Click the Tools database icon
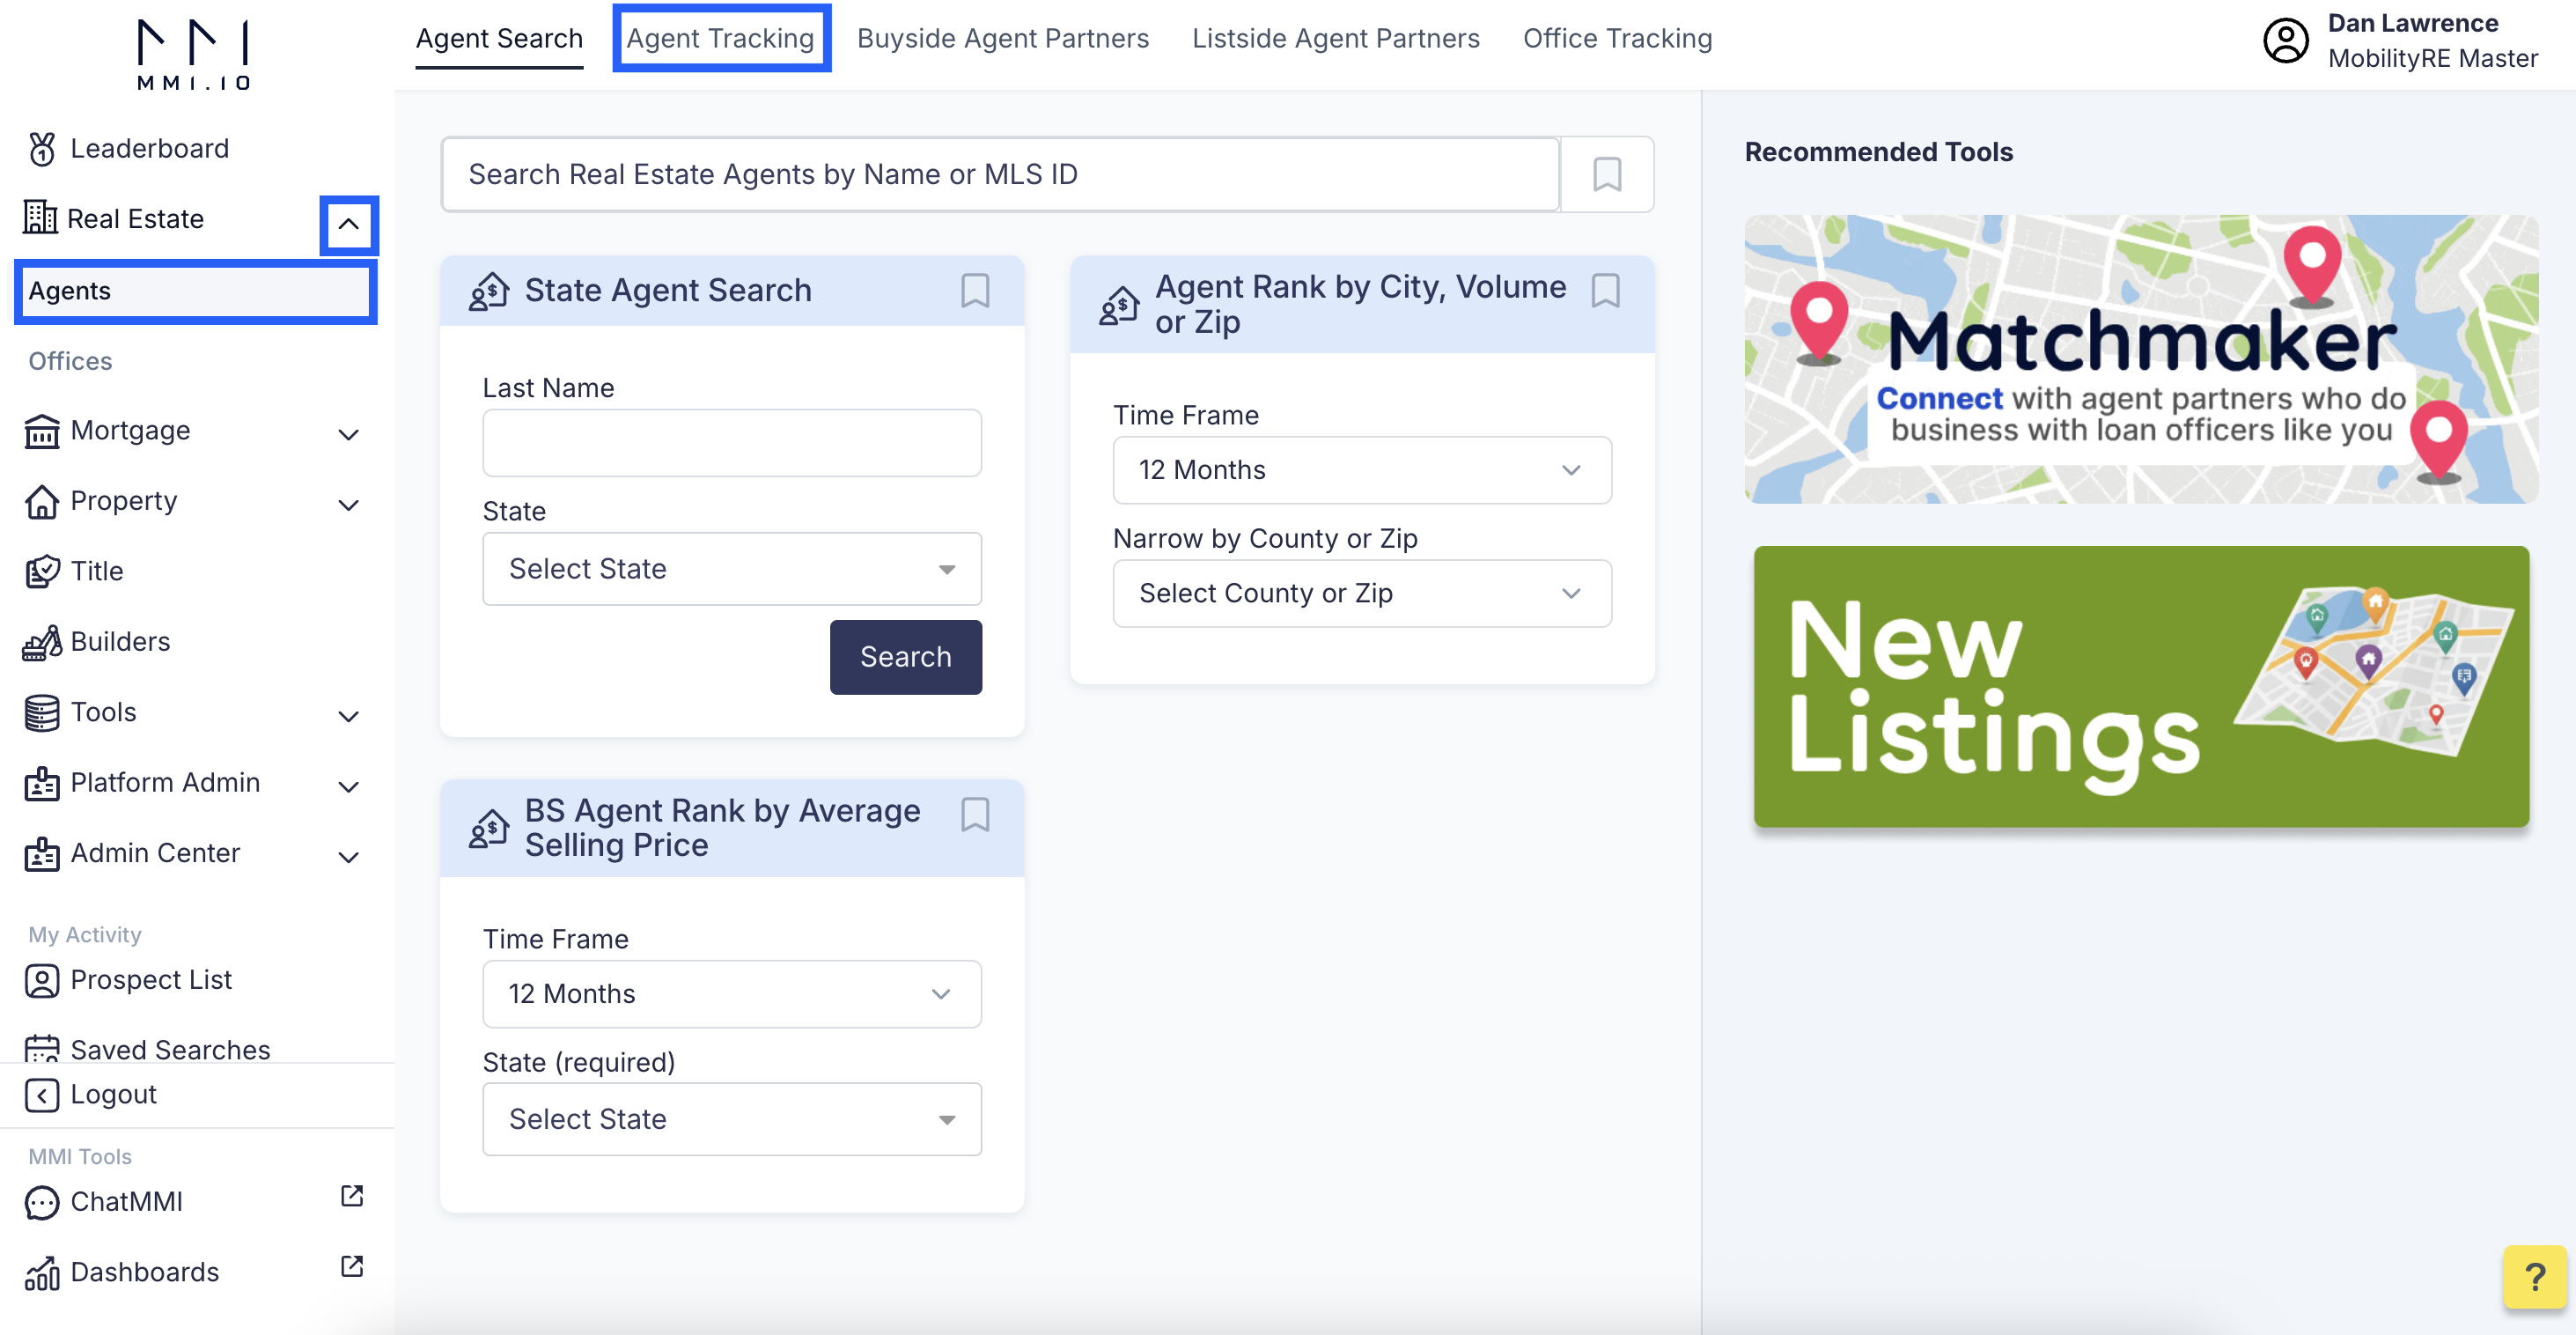 (41, 712)
